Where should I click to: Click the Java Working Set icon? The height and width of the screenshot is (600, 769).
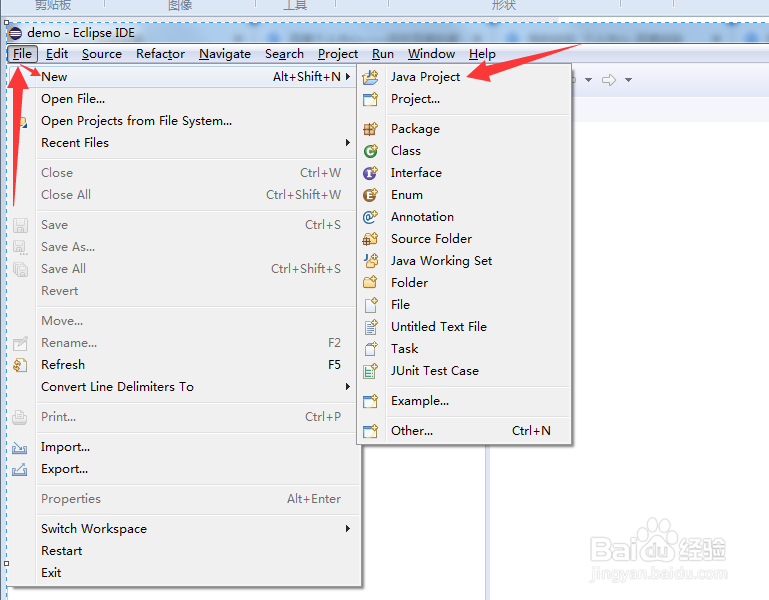pos(370,261)
